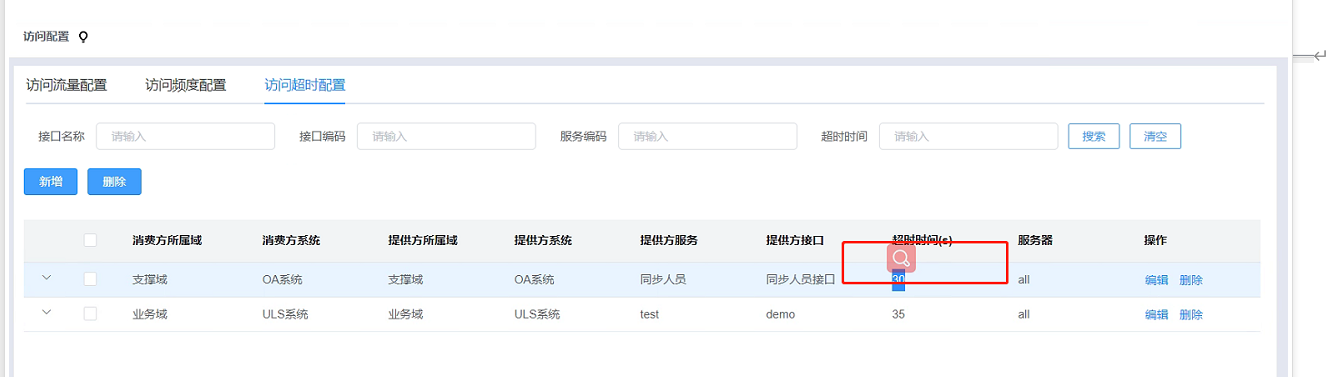Switch to the 访问流量配置 tab
1332x377 pixels.
(66, 85)
